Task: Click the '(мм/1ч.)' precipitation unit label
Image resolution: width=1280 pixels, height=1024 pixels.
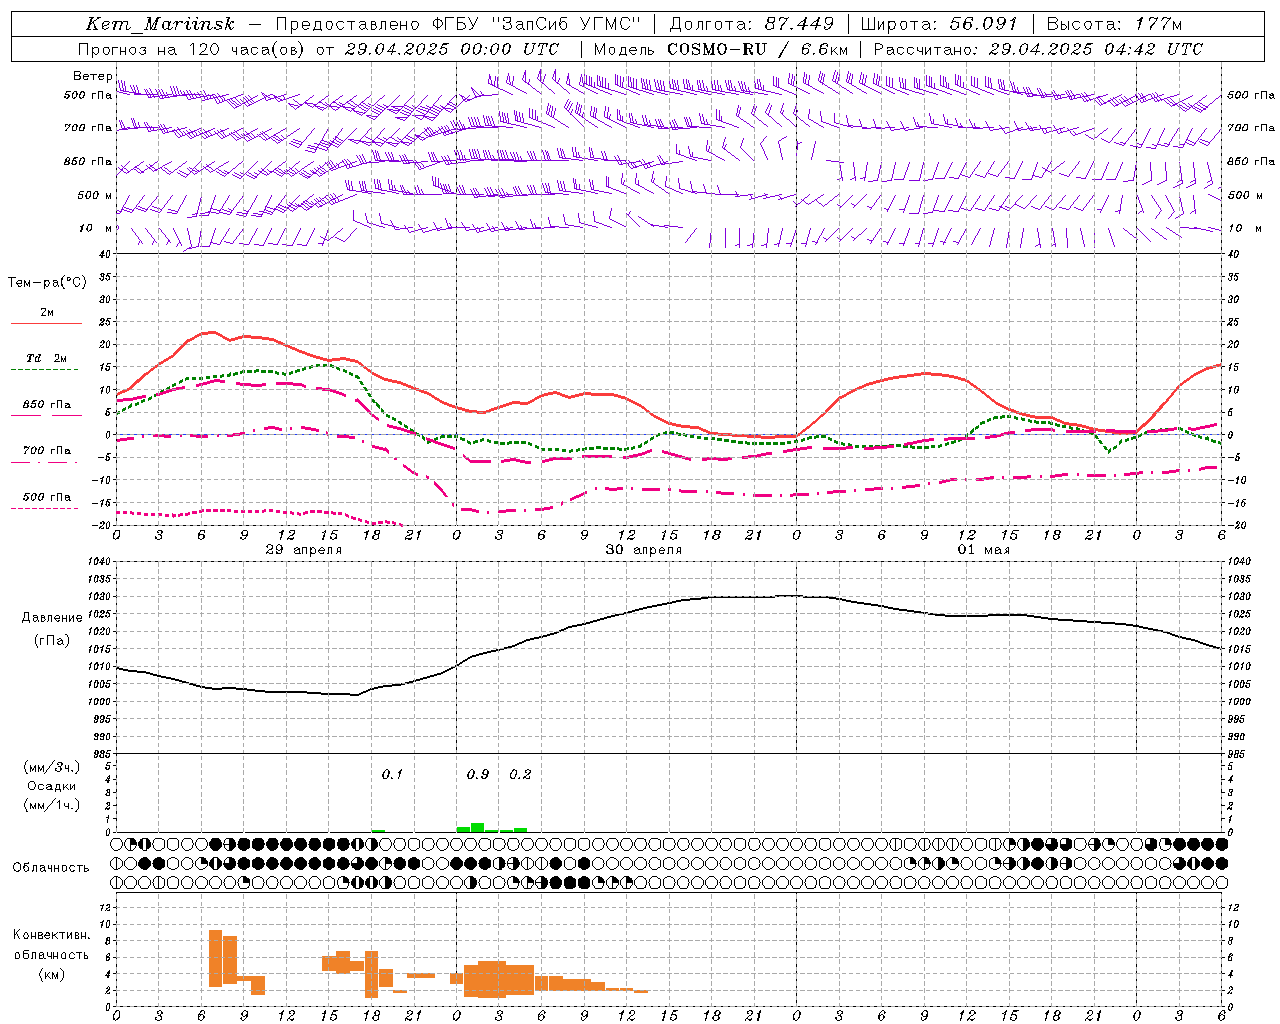Action: pos(51,805)
